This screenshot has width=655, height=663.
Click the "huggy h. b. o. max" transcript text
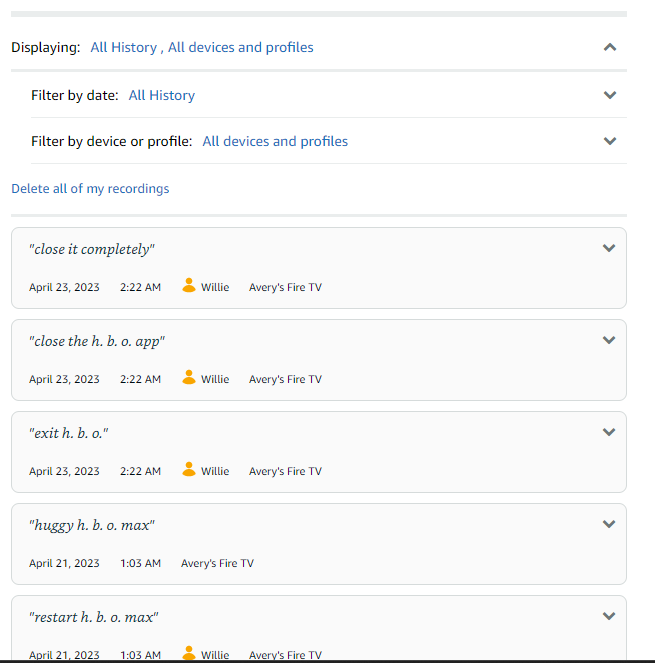pos(92,525)
